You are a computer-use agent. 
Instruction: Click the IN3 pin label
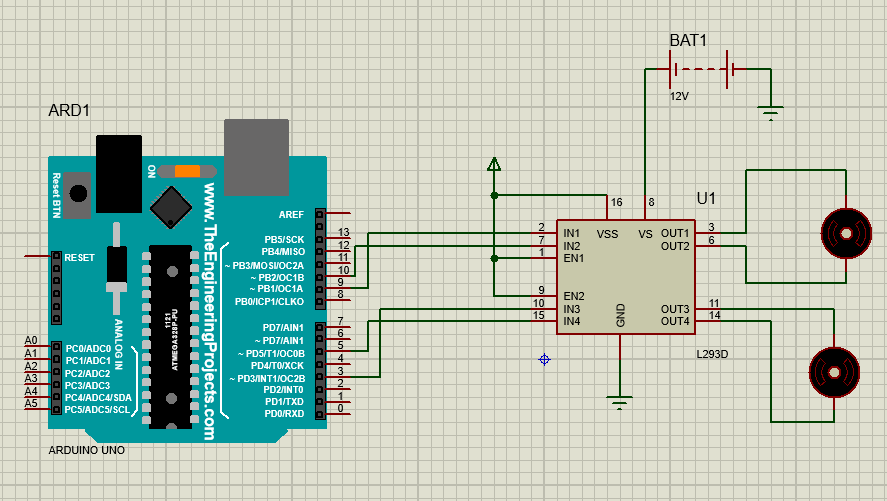(571, 309)
